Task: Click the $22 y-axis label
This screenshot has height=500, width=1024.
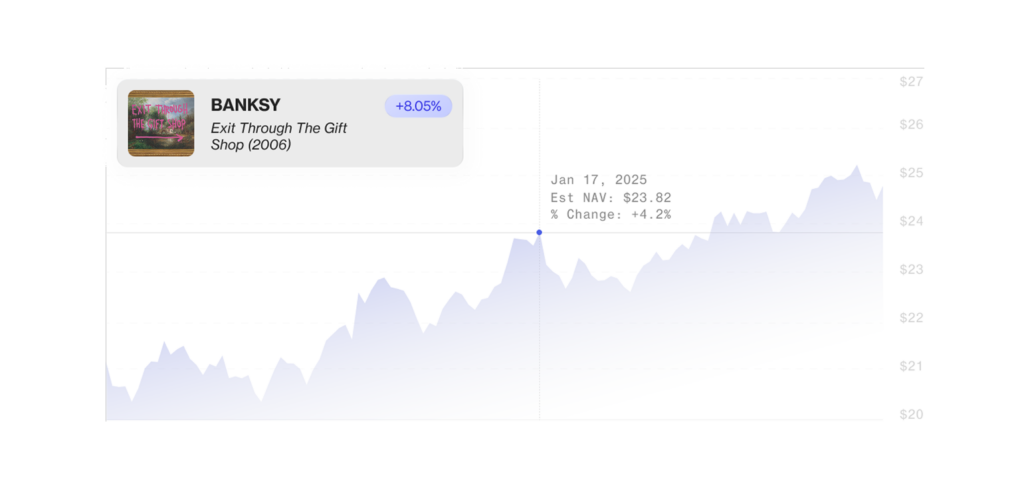Action: (910, 318)
